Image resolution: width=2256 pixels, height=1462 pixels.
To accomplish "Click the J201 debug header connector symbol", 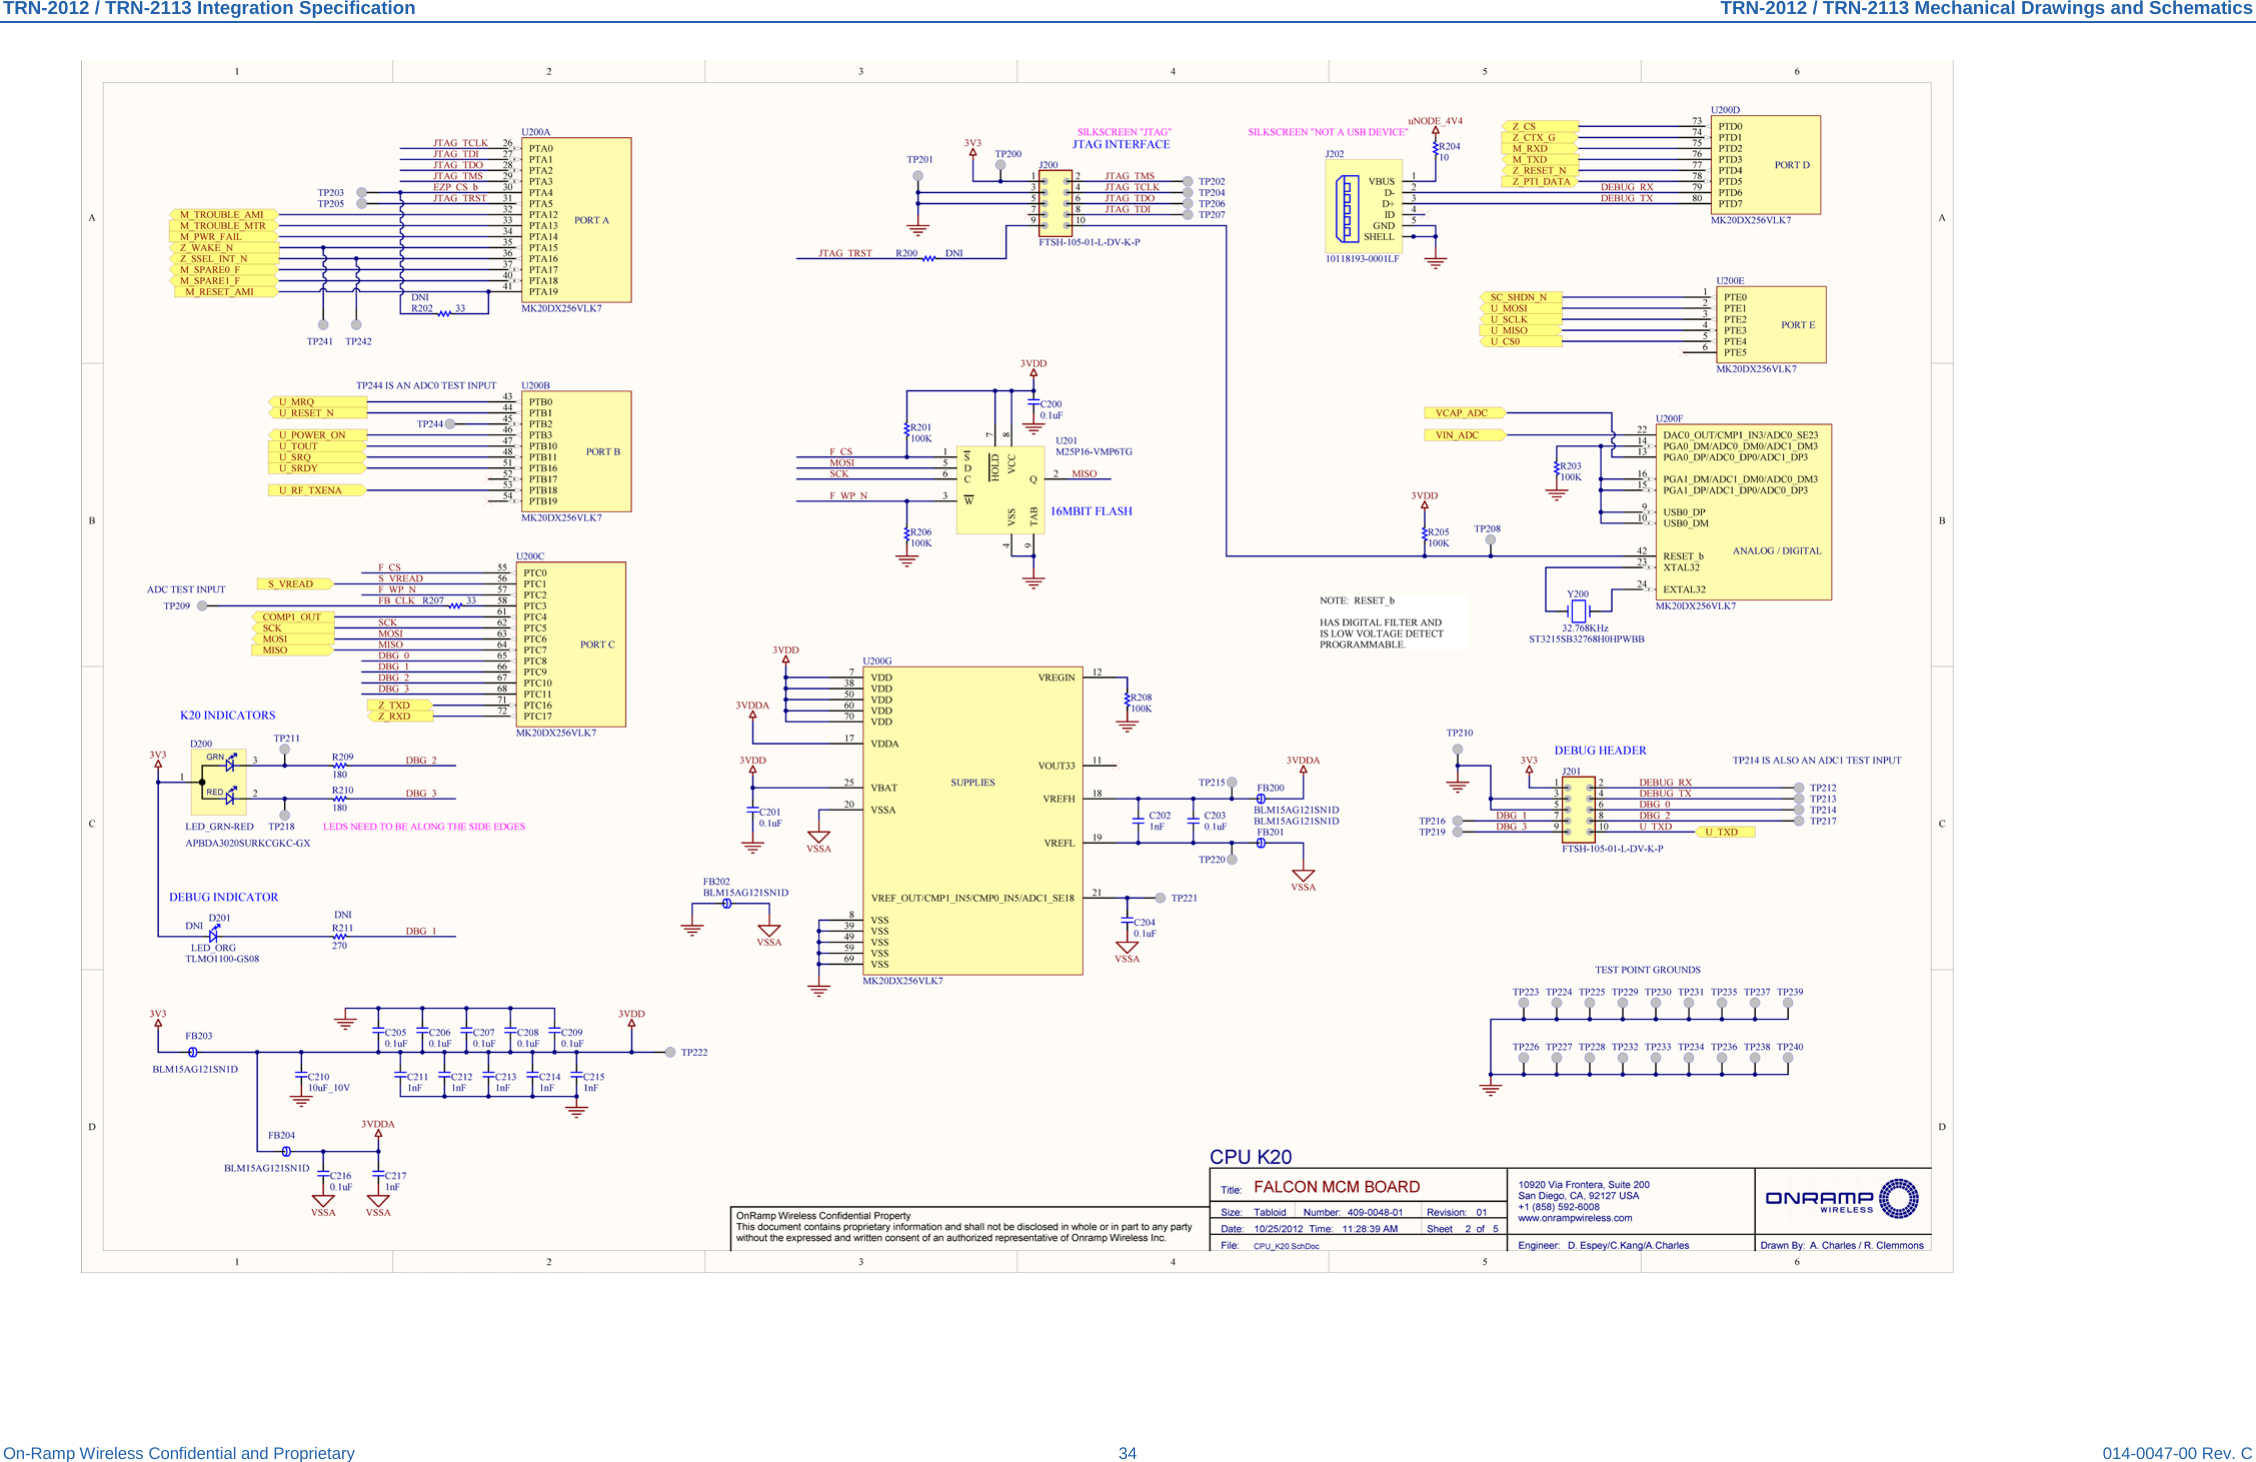I will (1579, 810).
